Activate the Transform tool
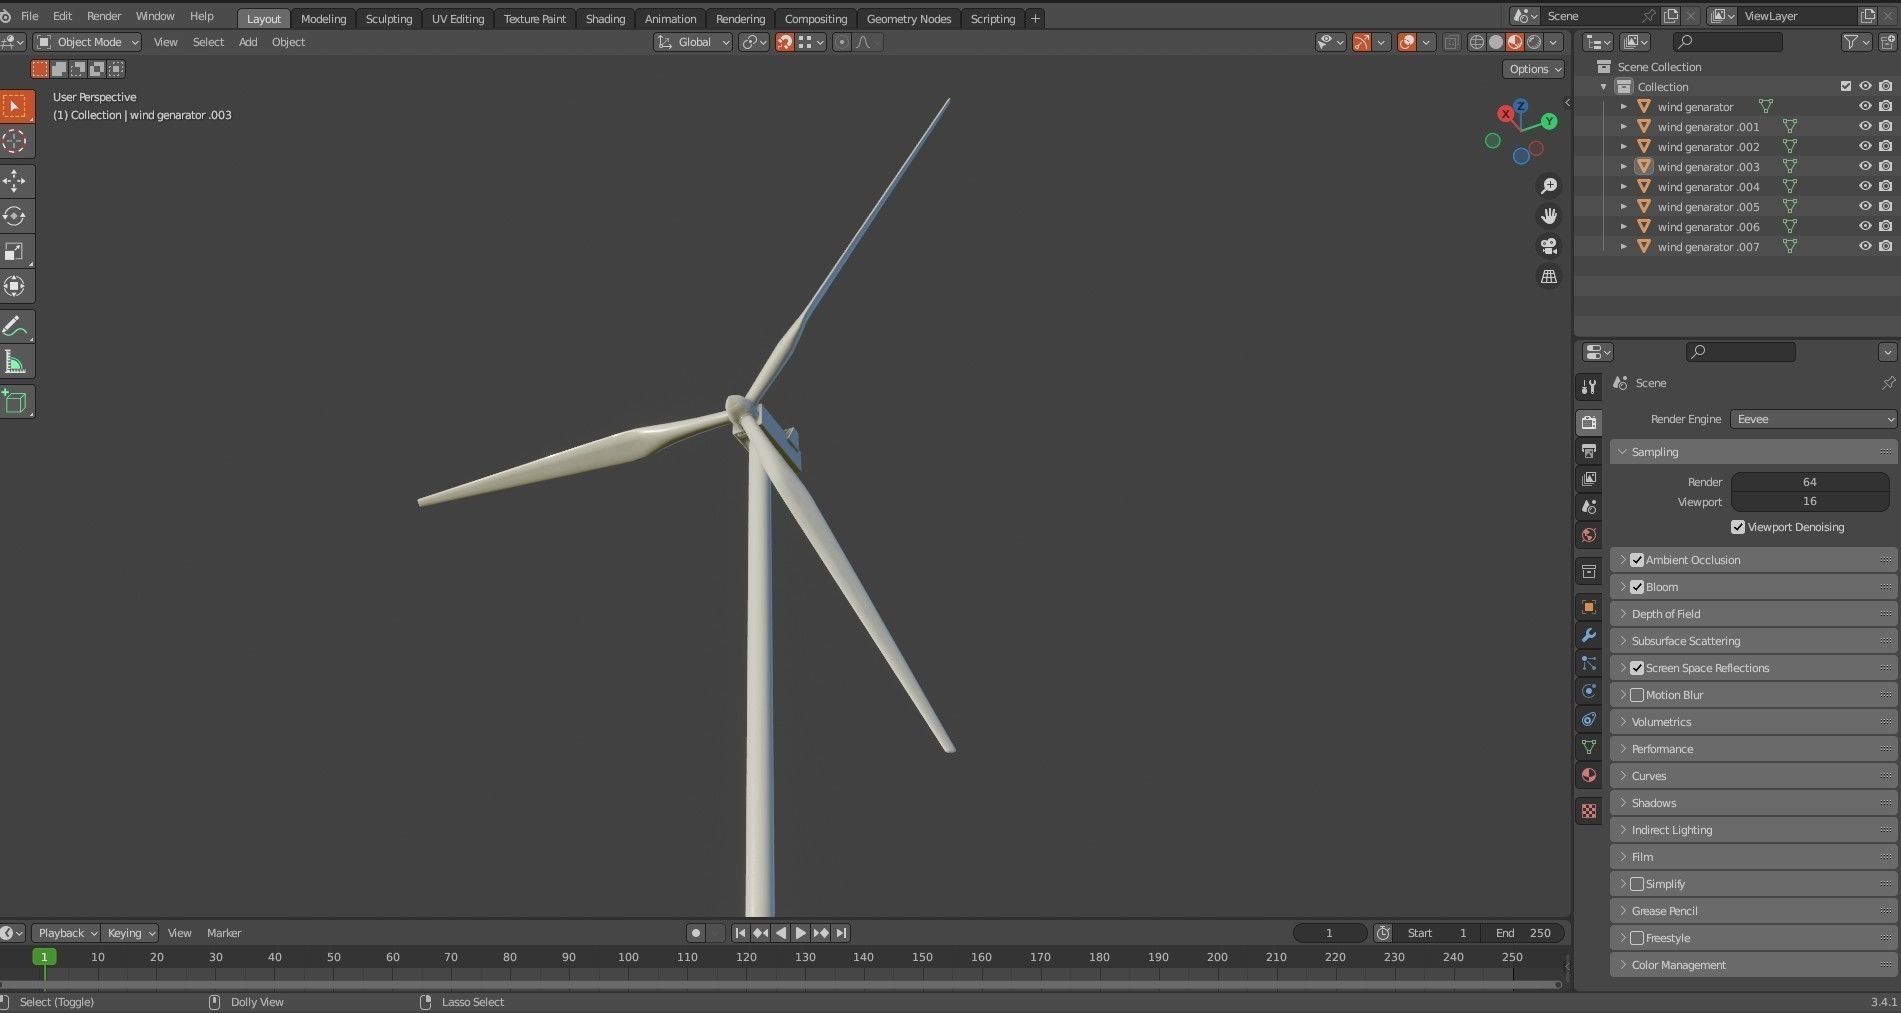 (x=15, y=286)
